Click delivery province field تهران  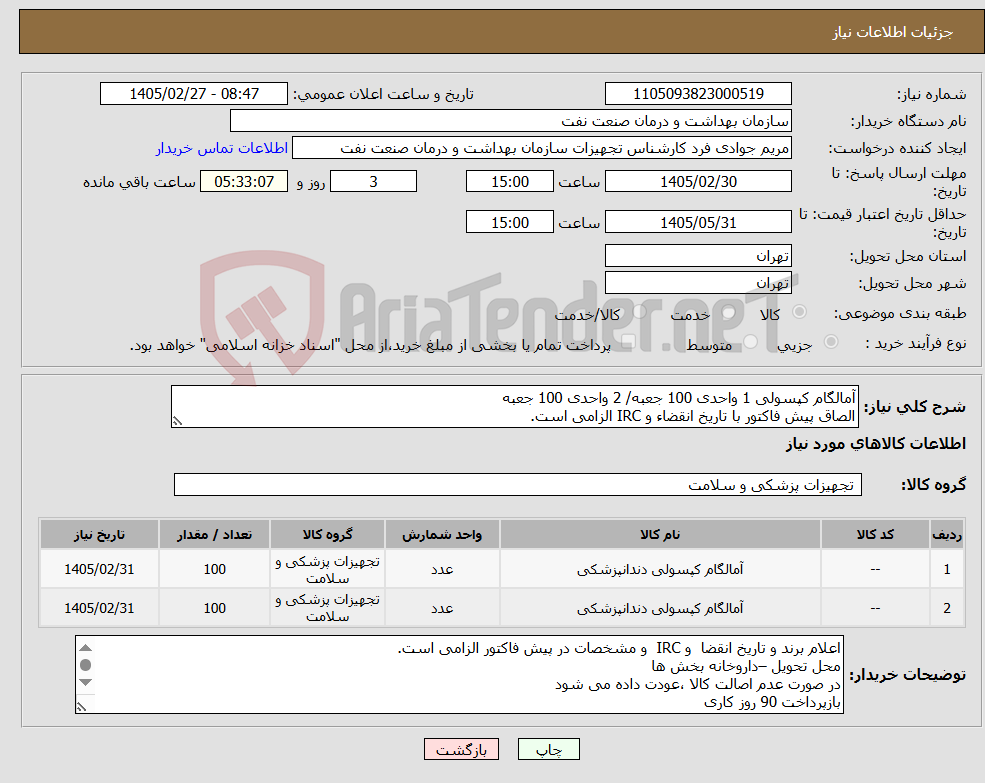[698, 256]
